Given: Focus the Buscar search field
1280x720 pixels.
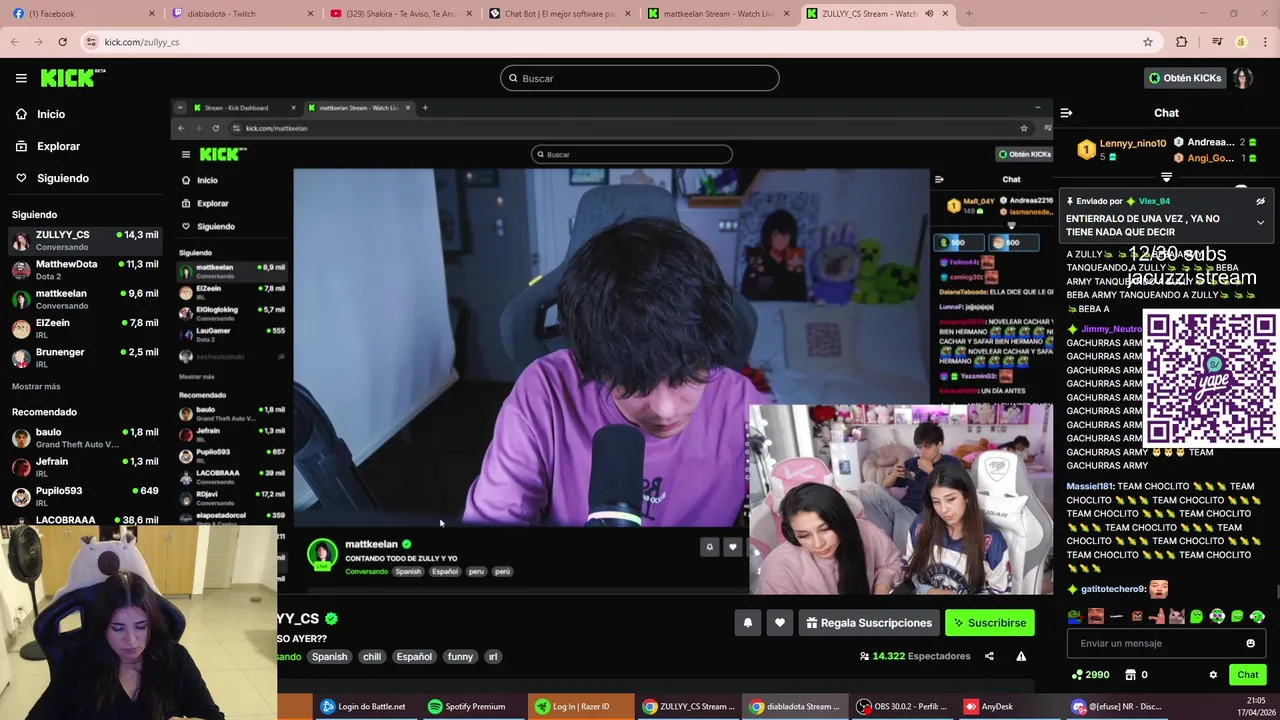Looking at the screenshot, I should [640, 78].
